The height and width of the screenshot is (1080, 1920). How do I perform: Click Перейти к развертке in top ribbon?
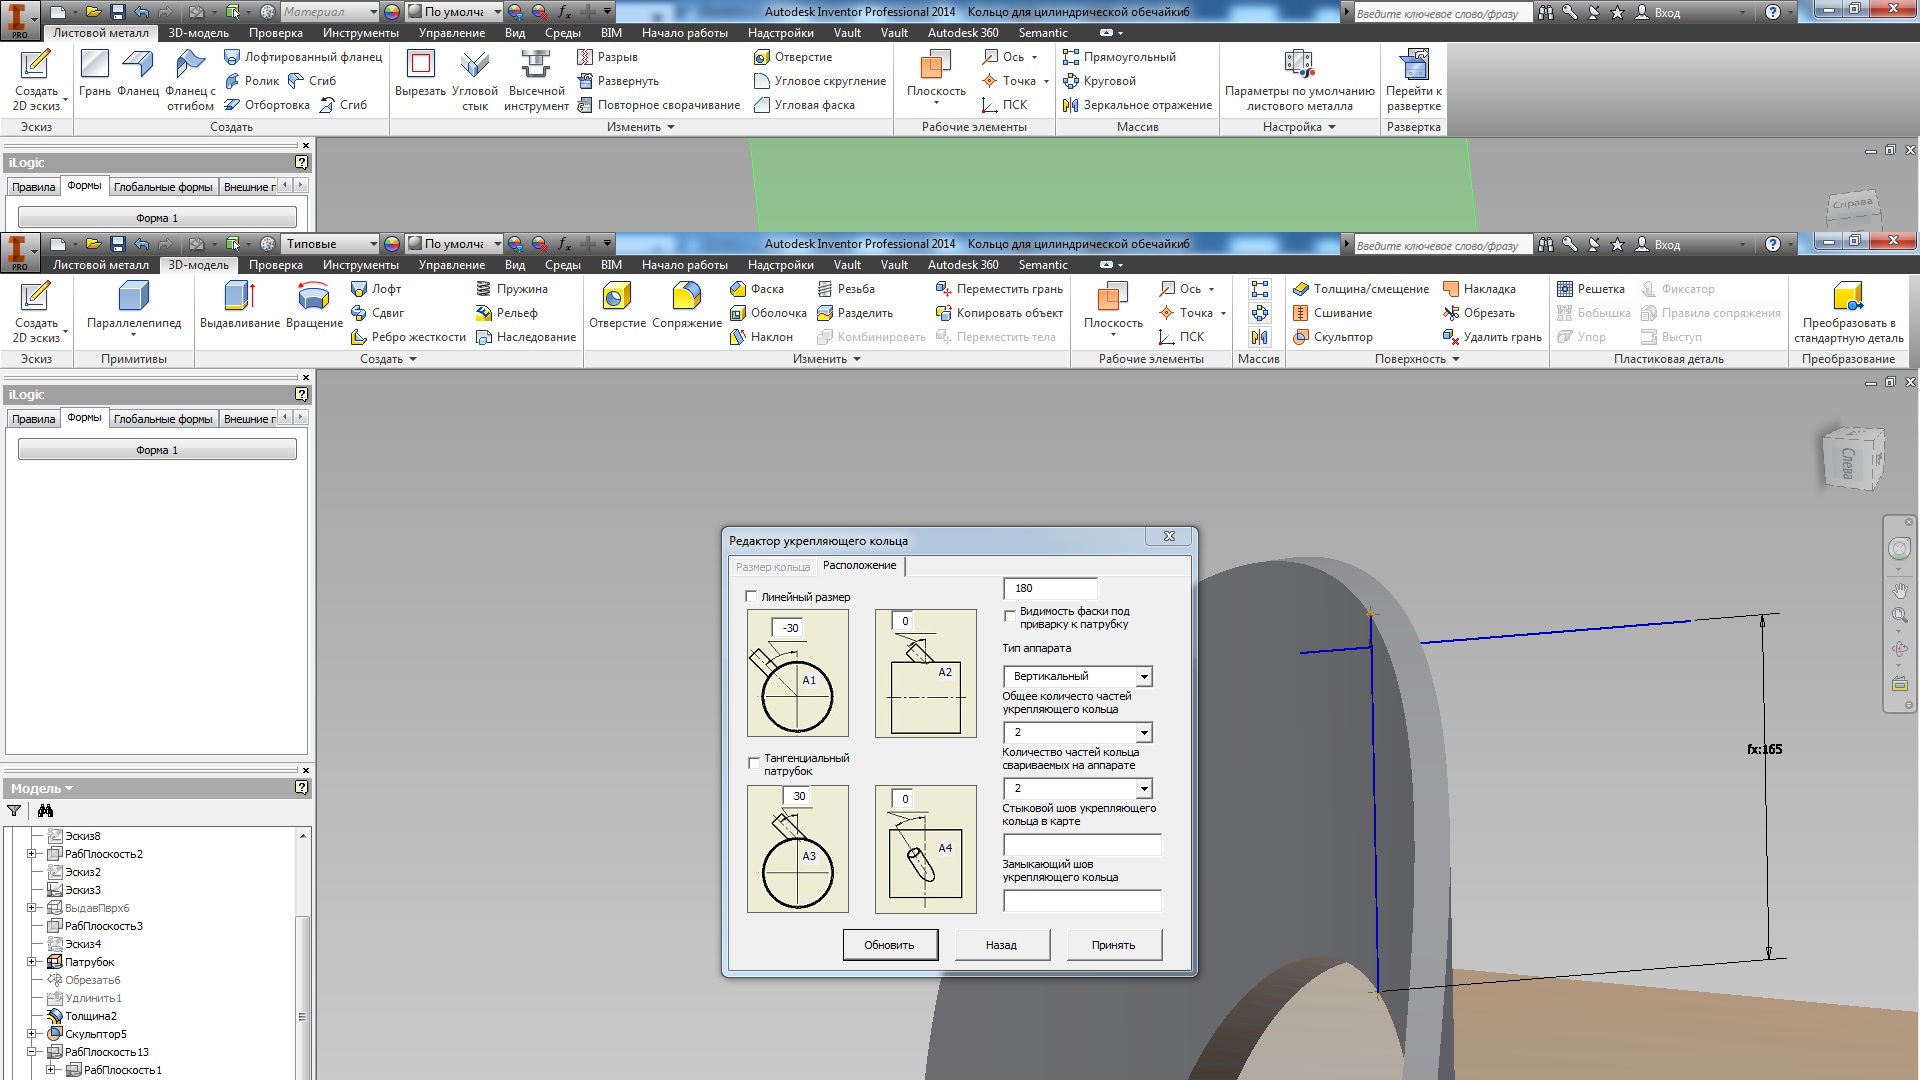click(x=1413, y=80)
